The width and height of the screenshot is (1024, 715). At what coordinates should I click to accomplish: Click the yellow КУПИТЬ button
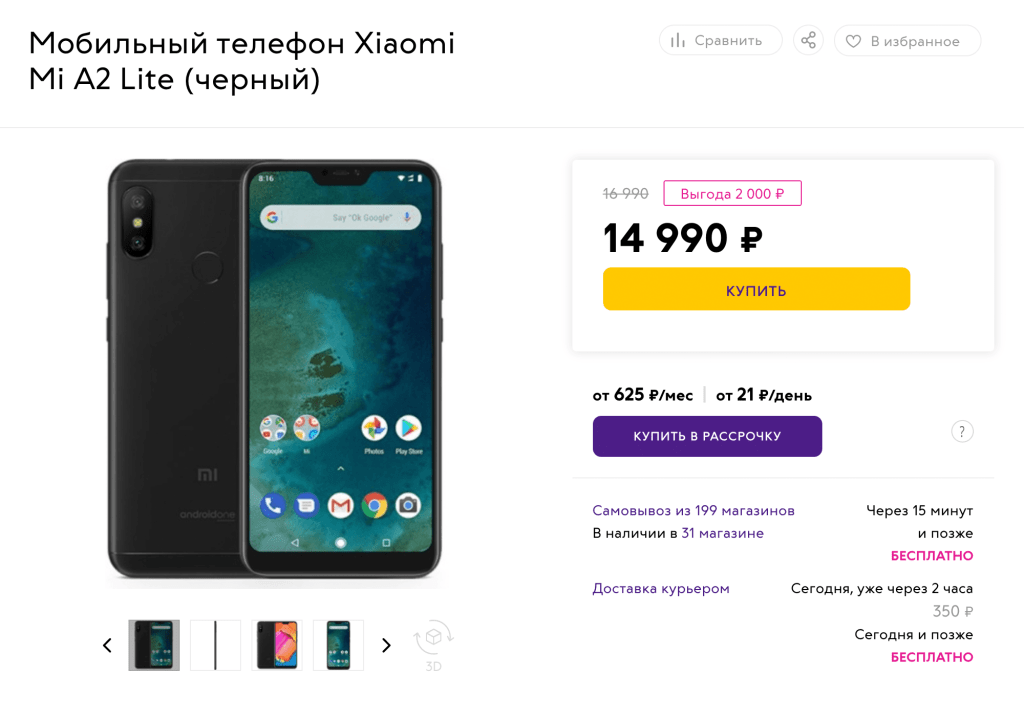coord(756,289)
